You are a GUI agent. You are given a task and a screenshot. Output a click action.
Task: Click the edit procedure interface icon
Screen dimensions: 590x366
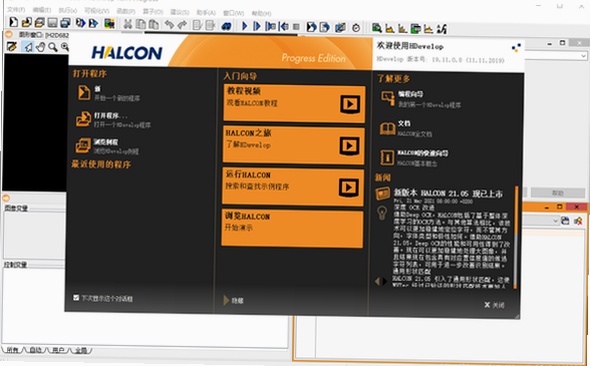click(578, 221)
